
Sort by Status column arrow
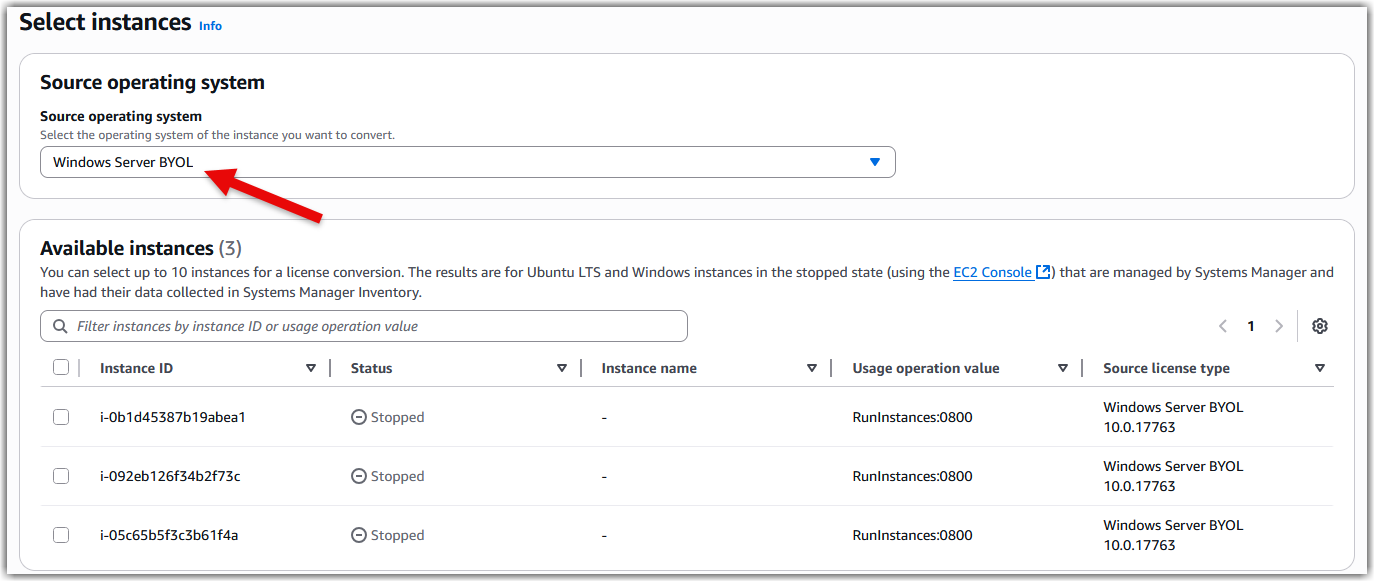561,368
